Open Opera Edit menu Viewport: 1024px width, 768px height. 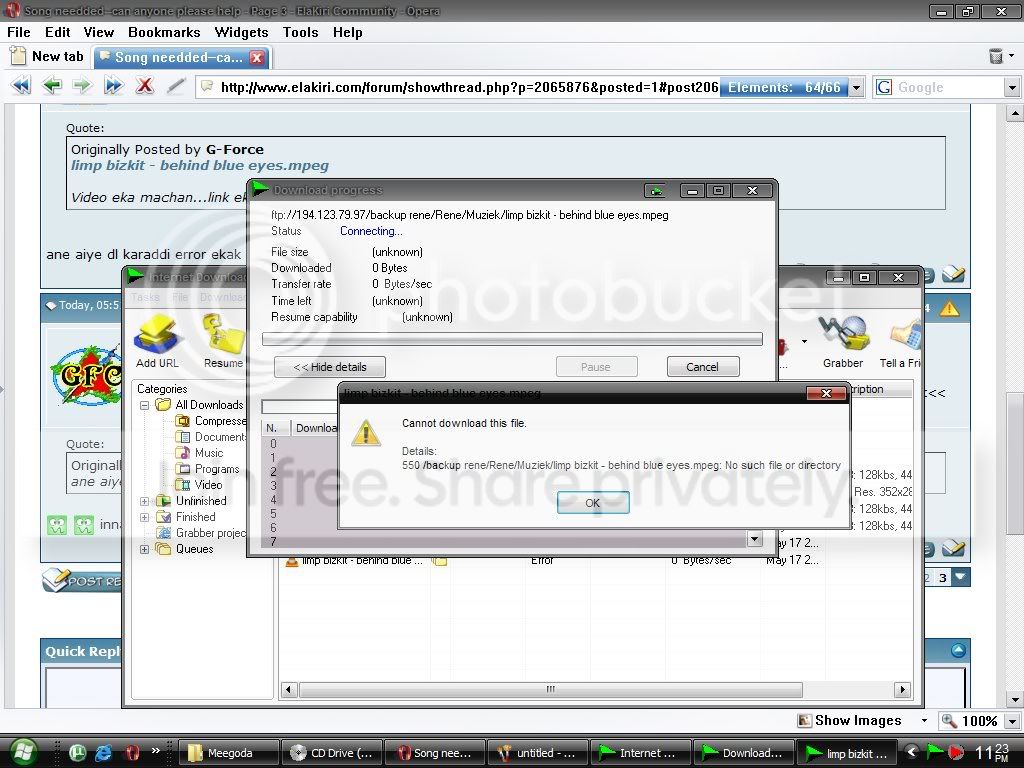pos(57,32)
